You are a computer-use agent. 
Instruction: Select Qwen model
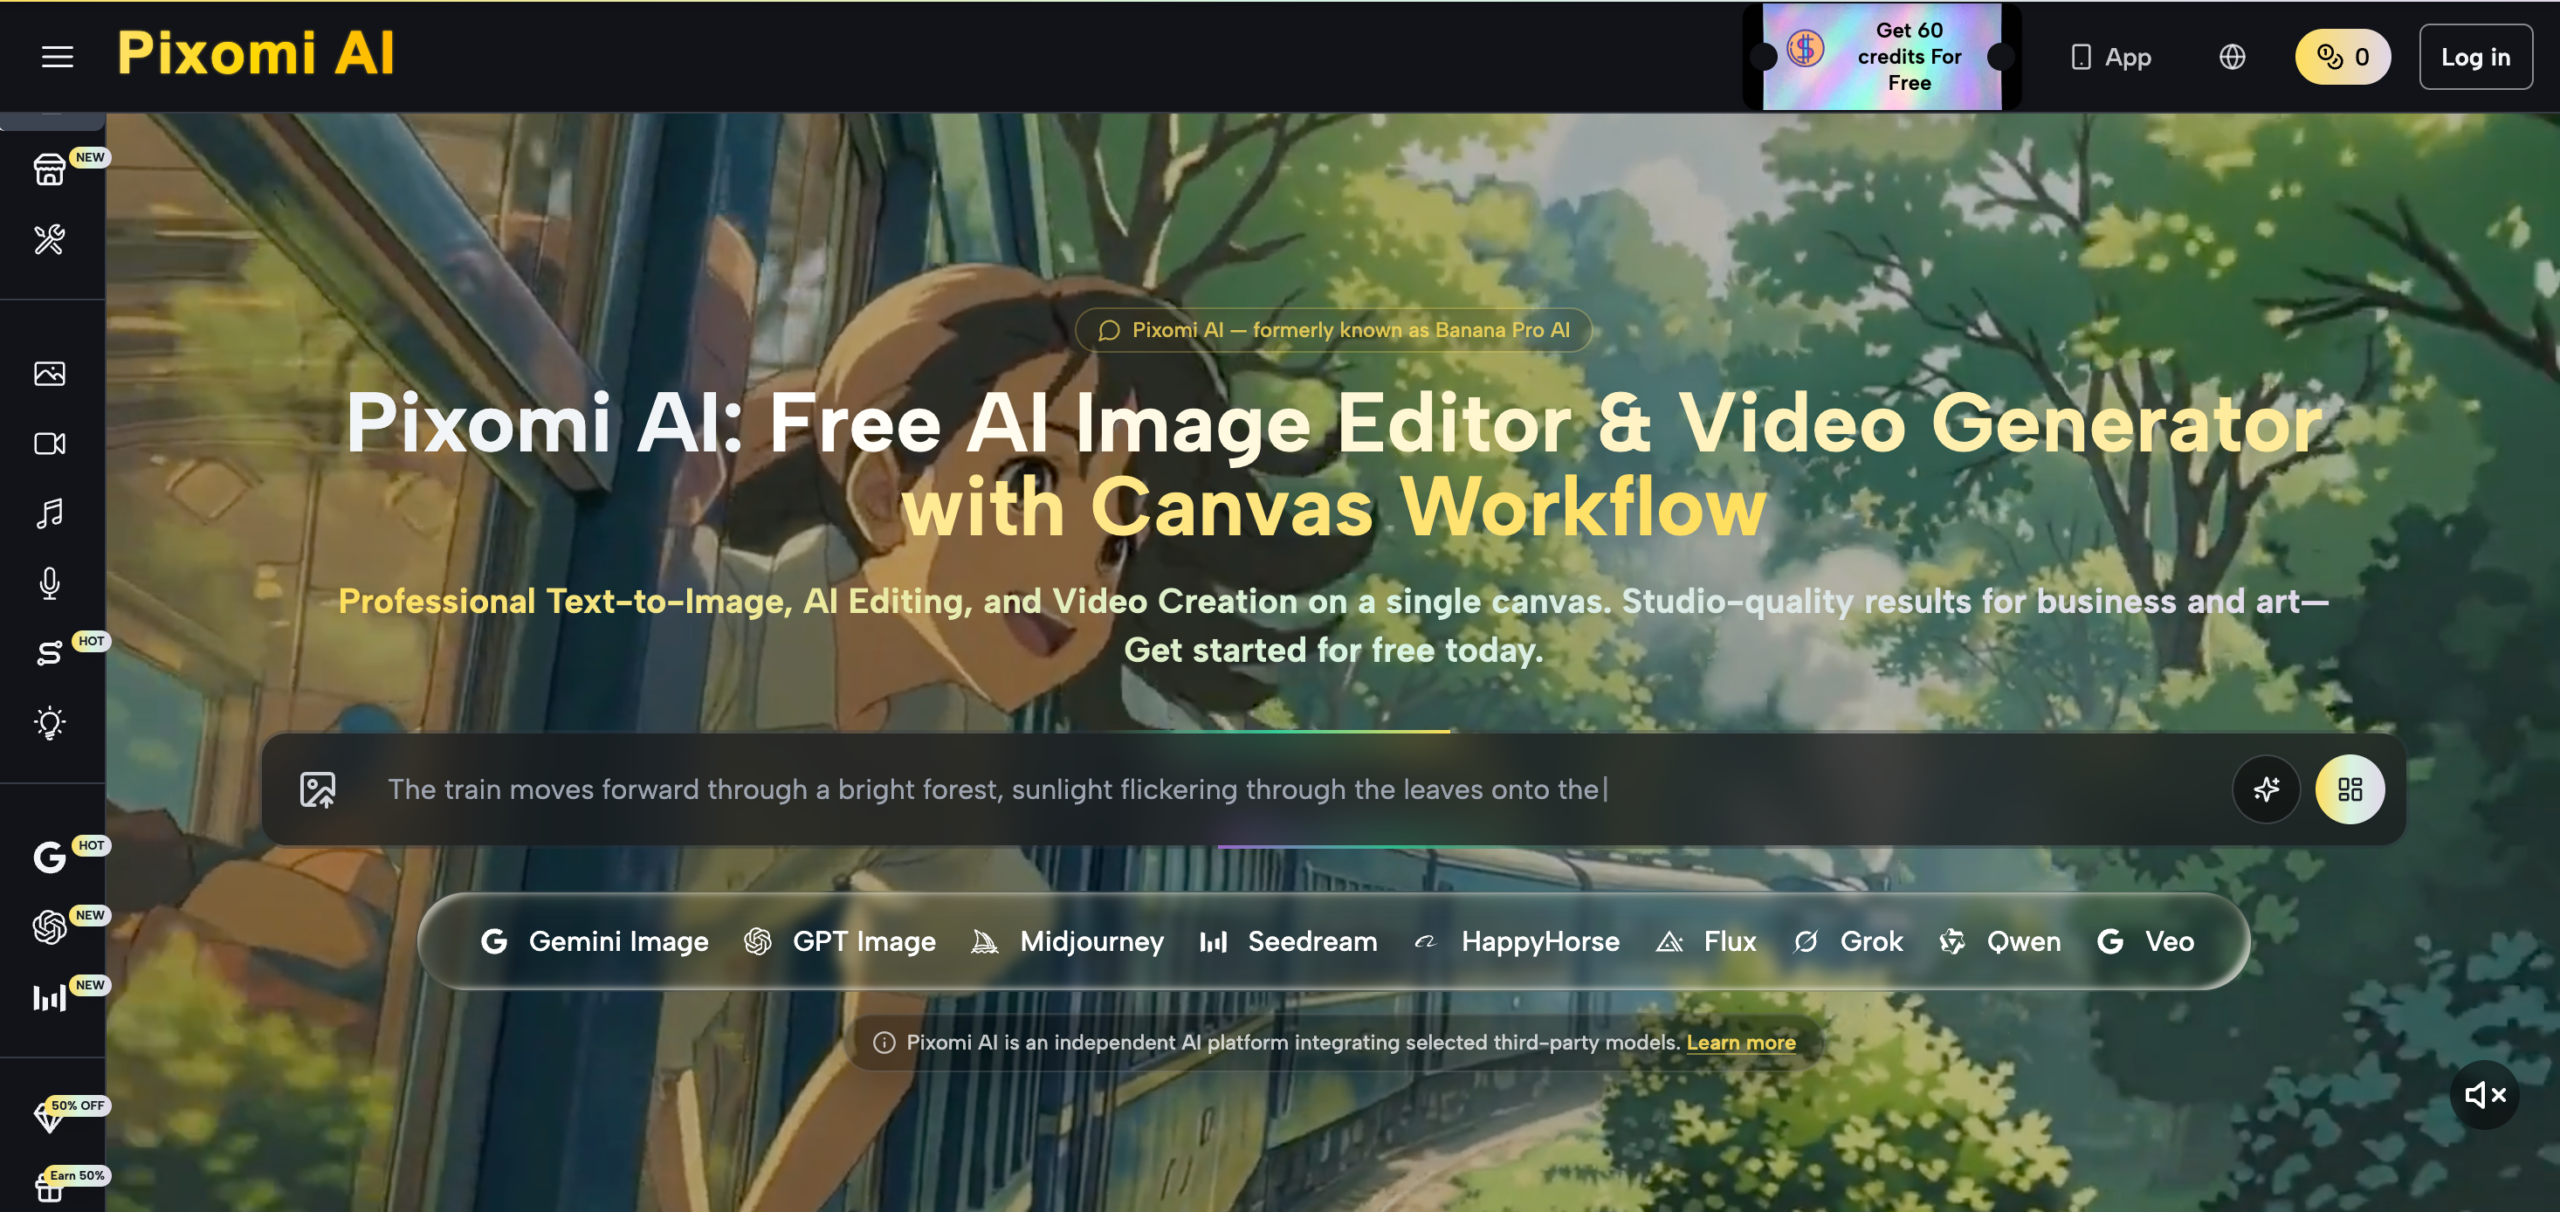pyautogui.click(x=2000, y=942)
